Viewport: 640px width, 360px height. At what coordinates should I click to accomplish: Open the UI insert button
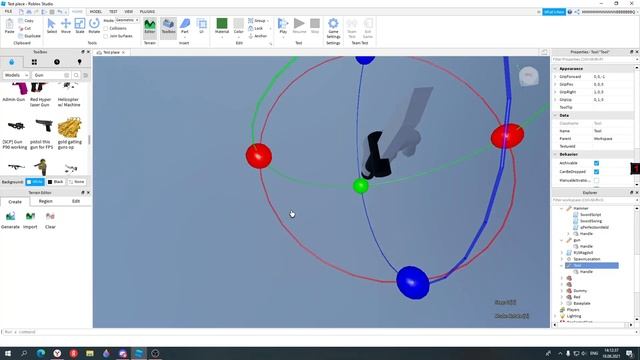(202, 26)
